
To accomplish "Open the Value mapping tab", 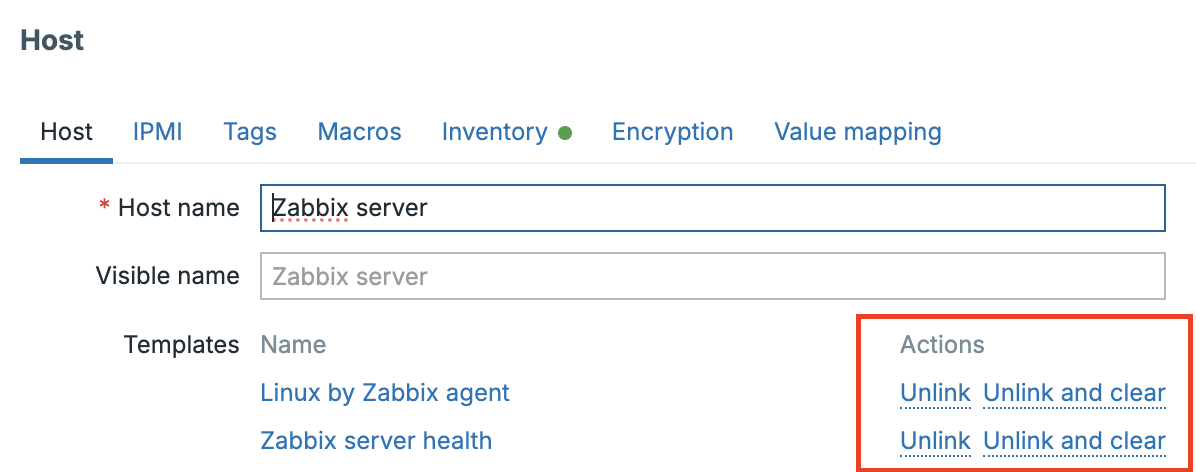I will (857, 132).
